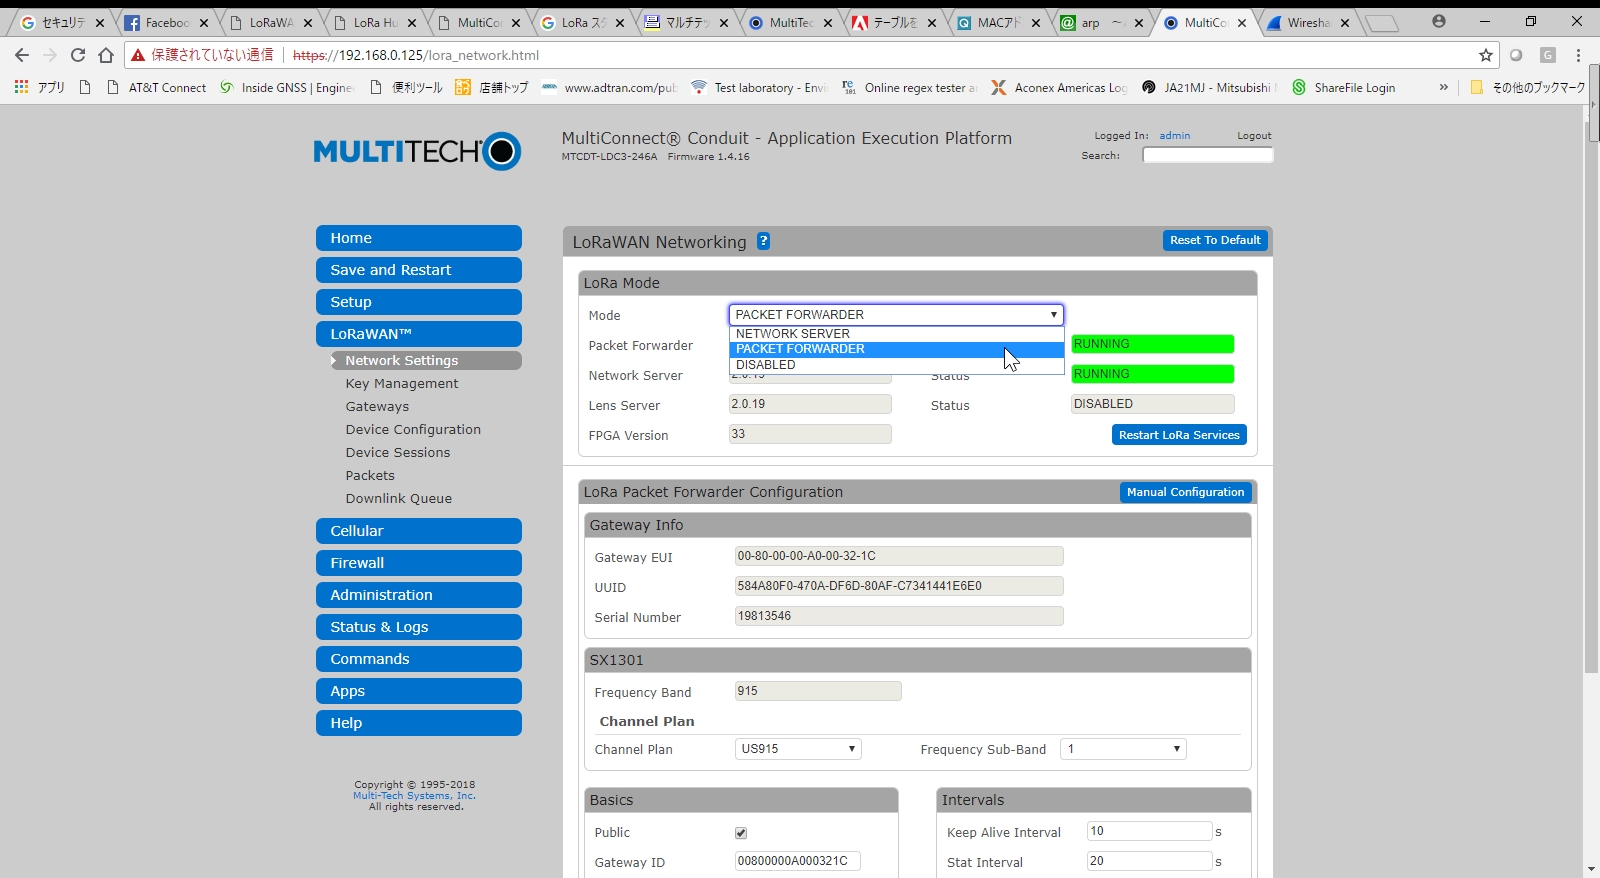Open the Chrome profile avatar icon
This screenshot has width=1600, height=878.
click(1439, 21)
